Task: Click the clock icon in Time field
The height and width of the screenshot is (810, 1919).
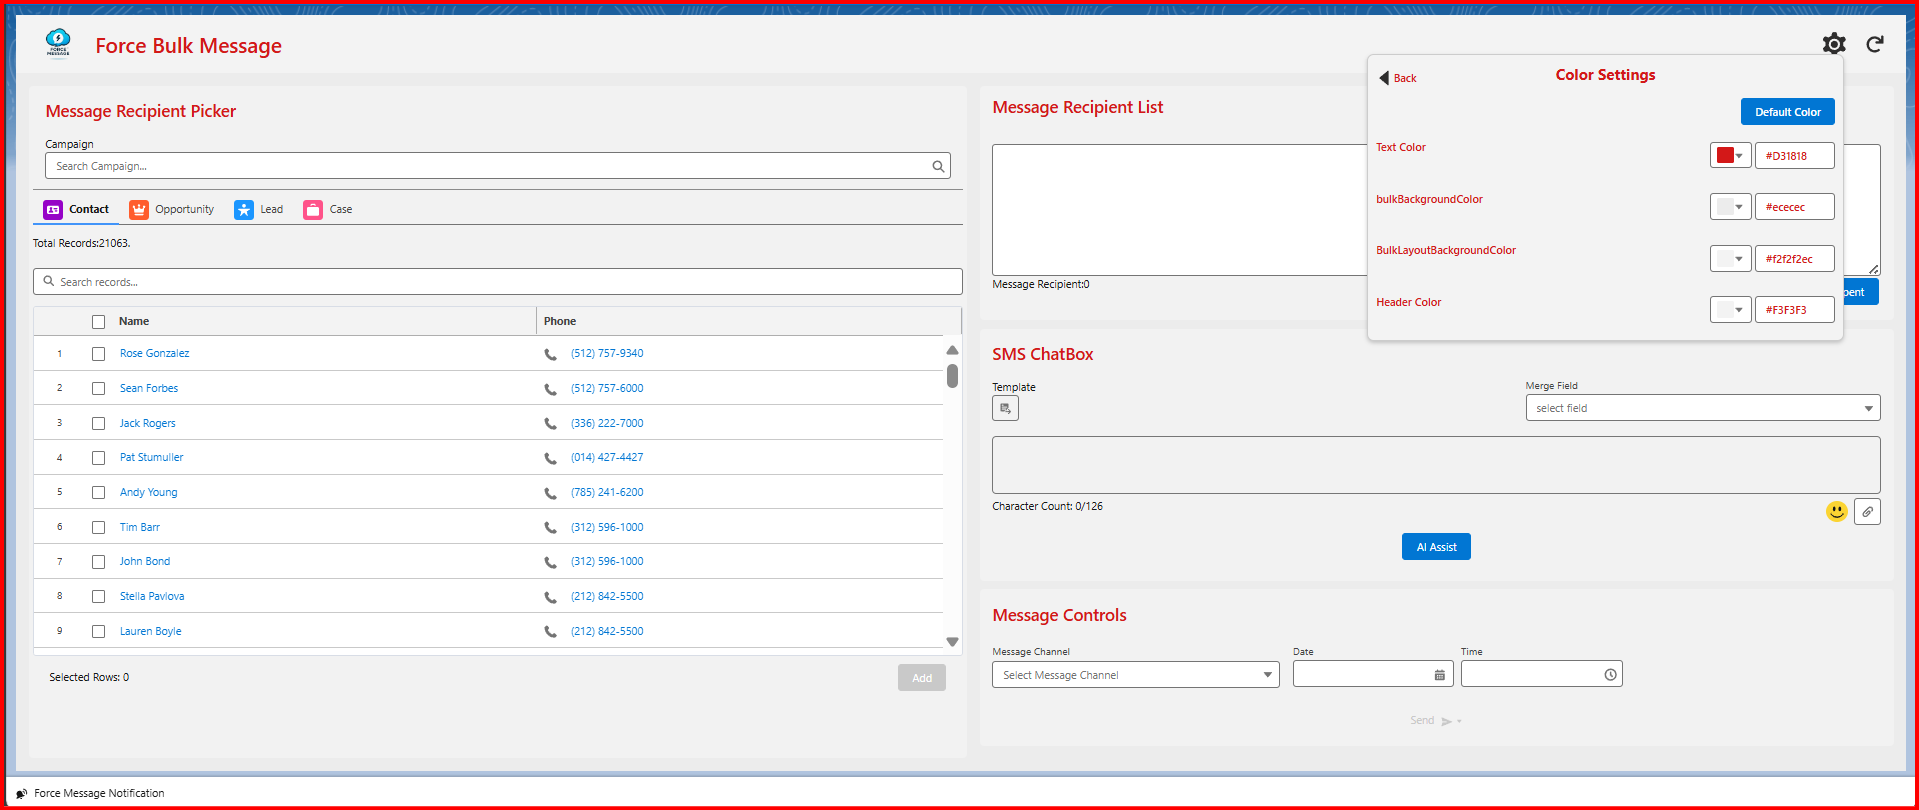Action: [1610, 675]
